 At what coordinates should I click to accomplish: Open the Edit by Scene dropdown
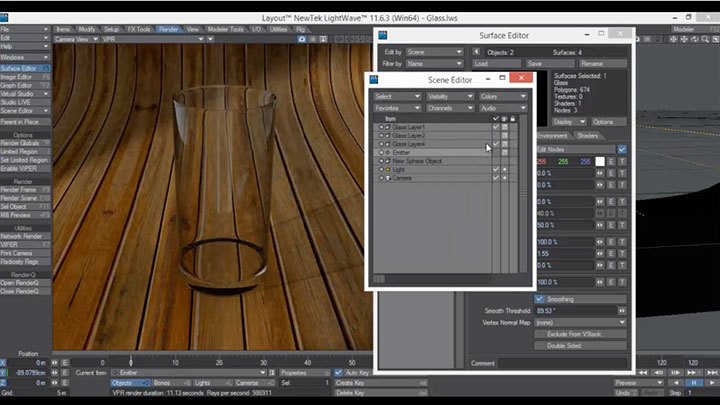[434, 52]
